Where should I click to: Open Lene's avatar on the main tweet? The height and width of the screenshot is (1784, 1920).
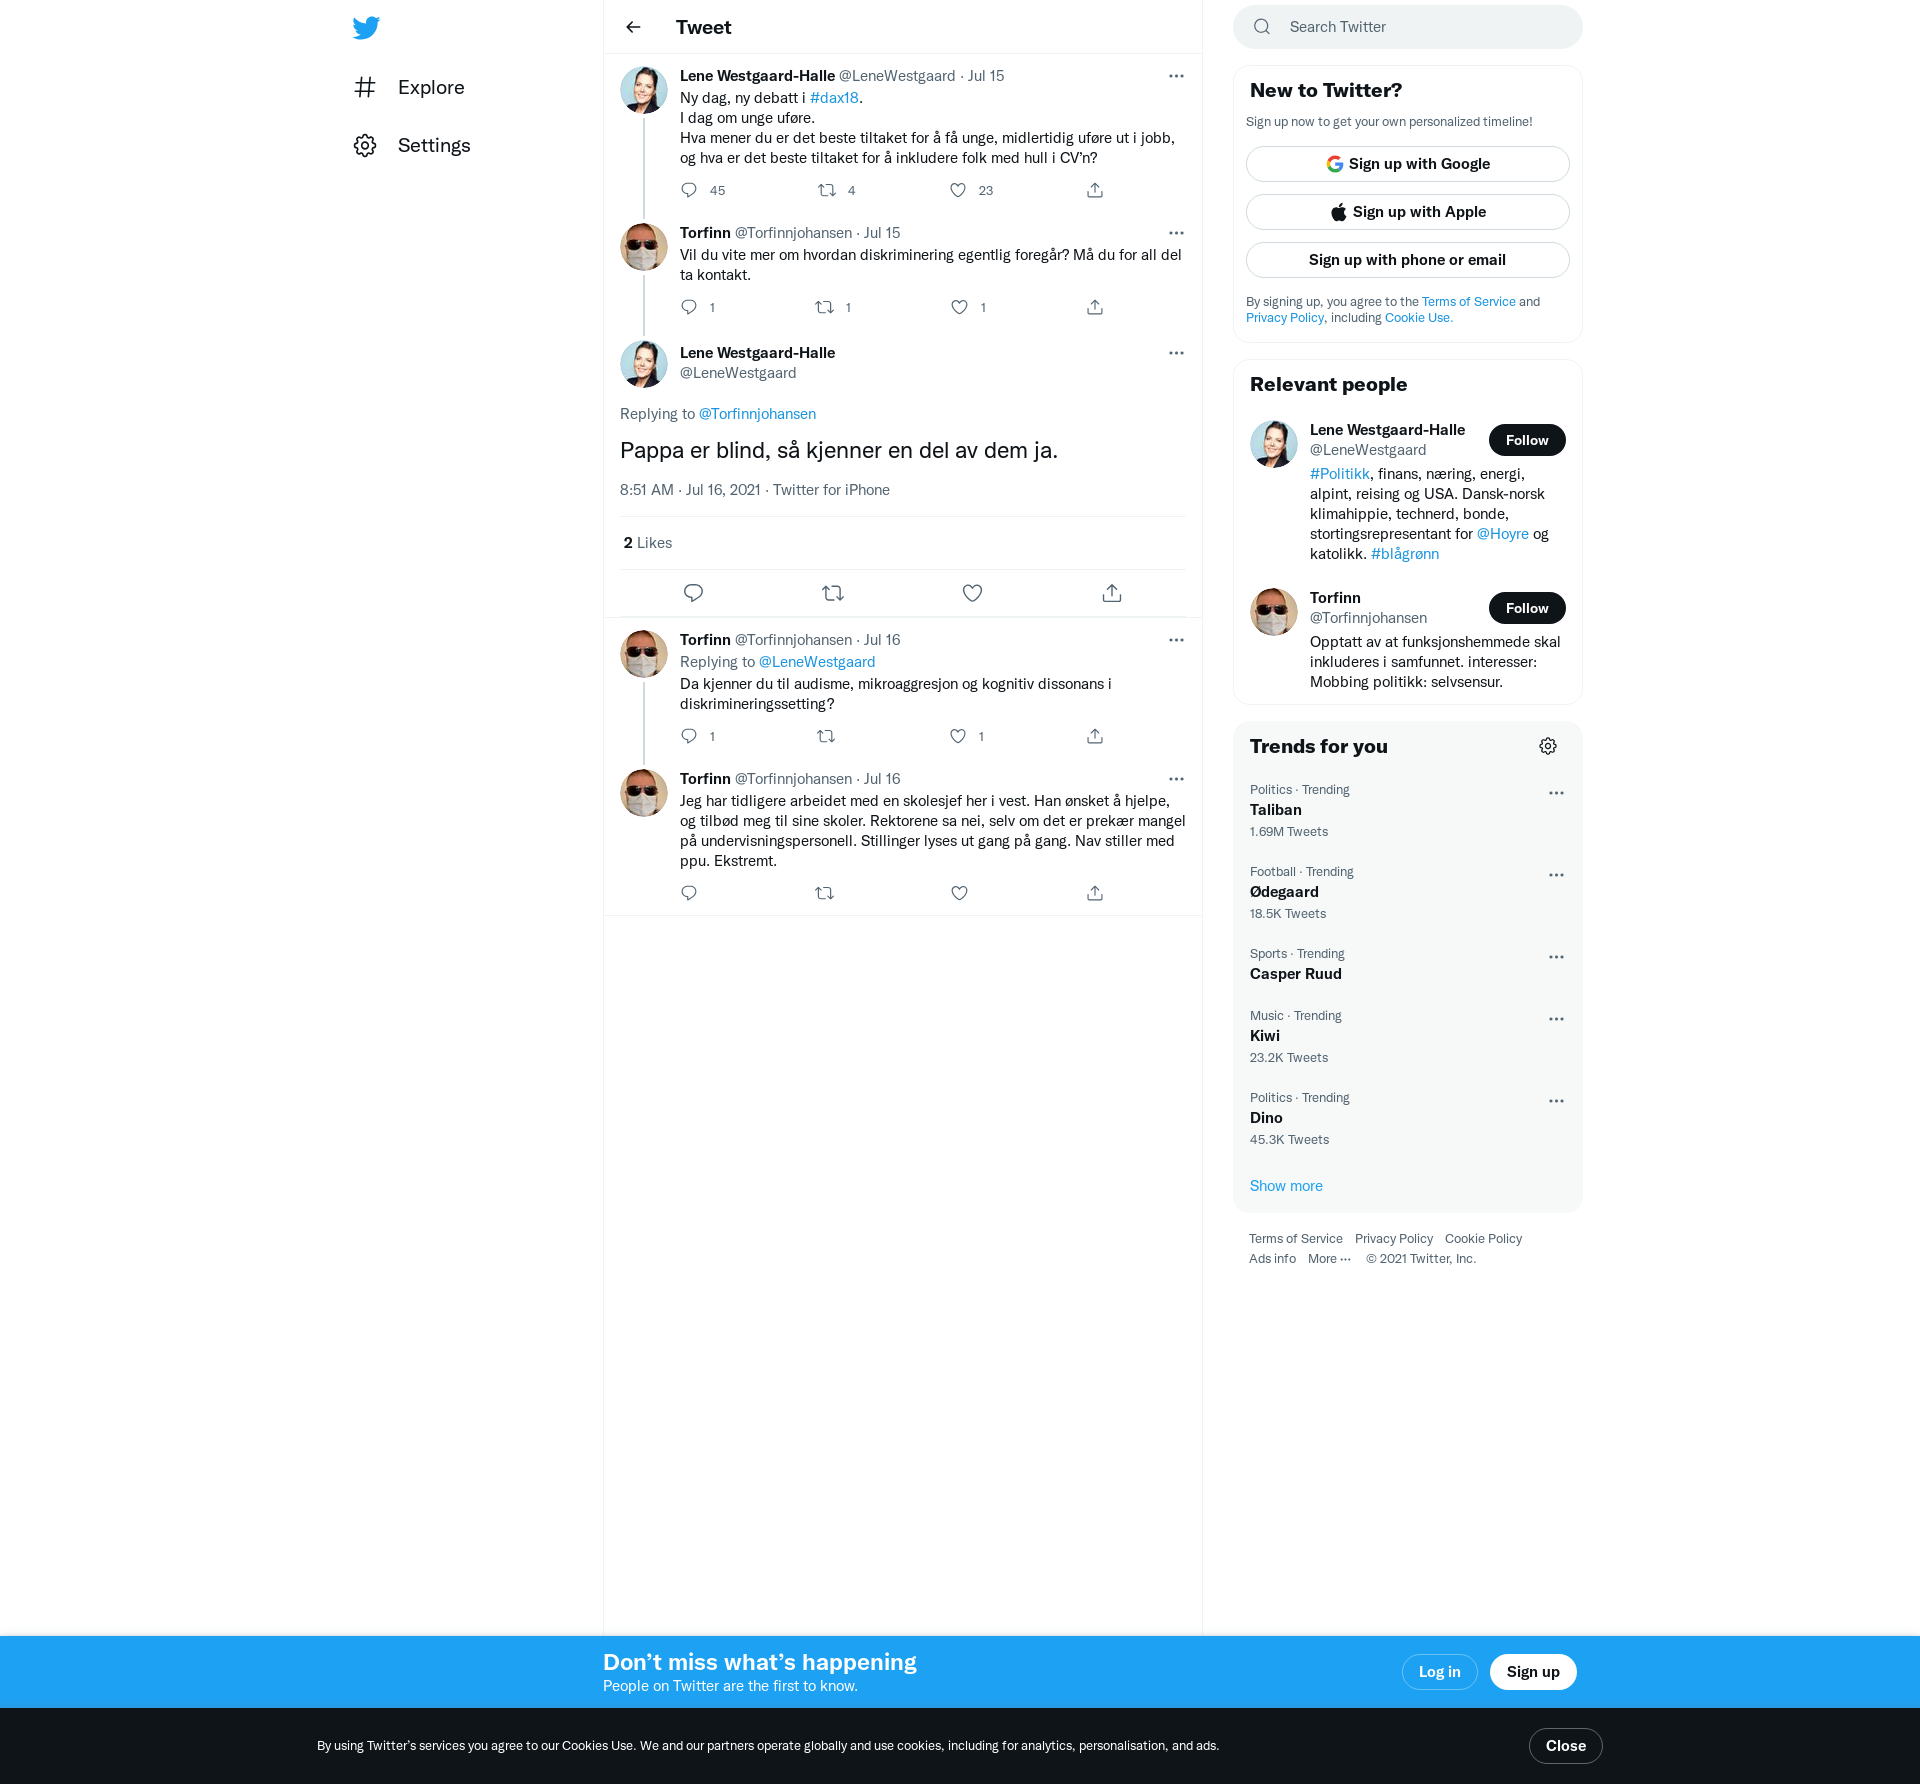coord(644,365)
